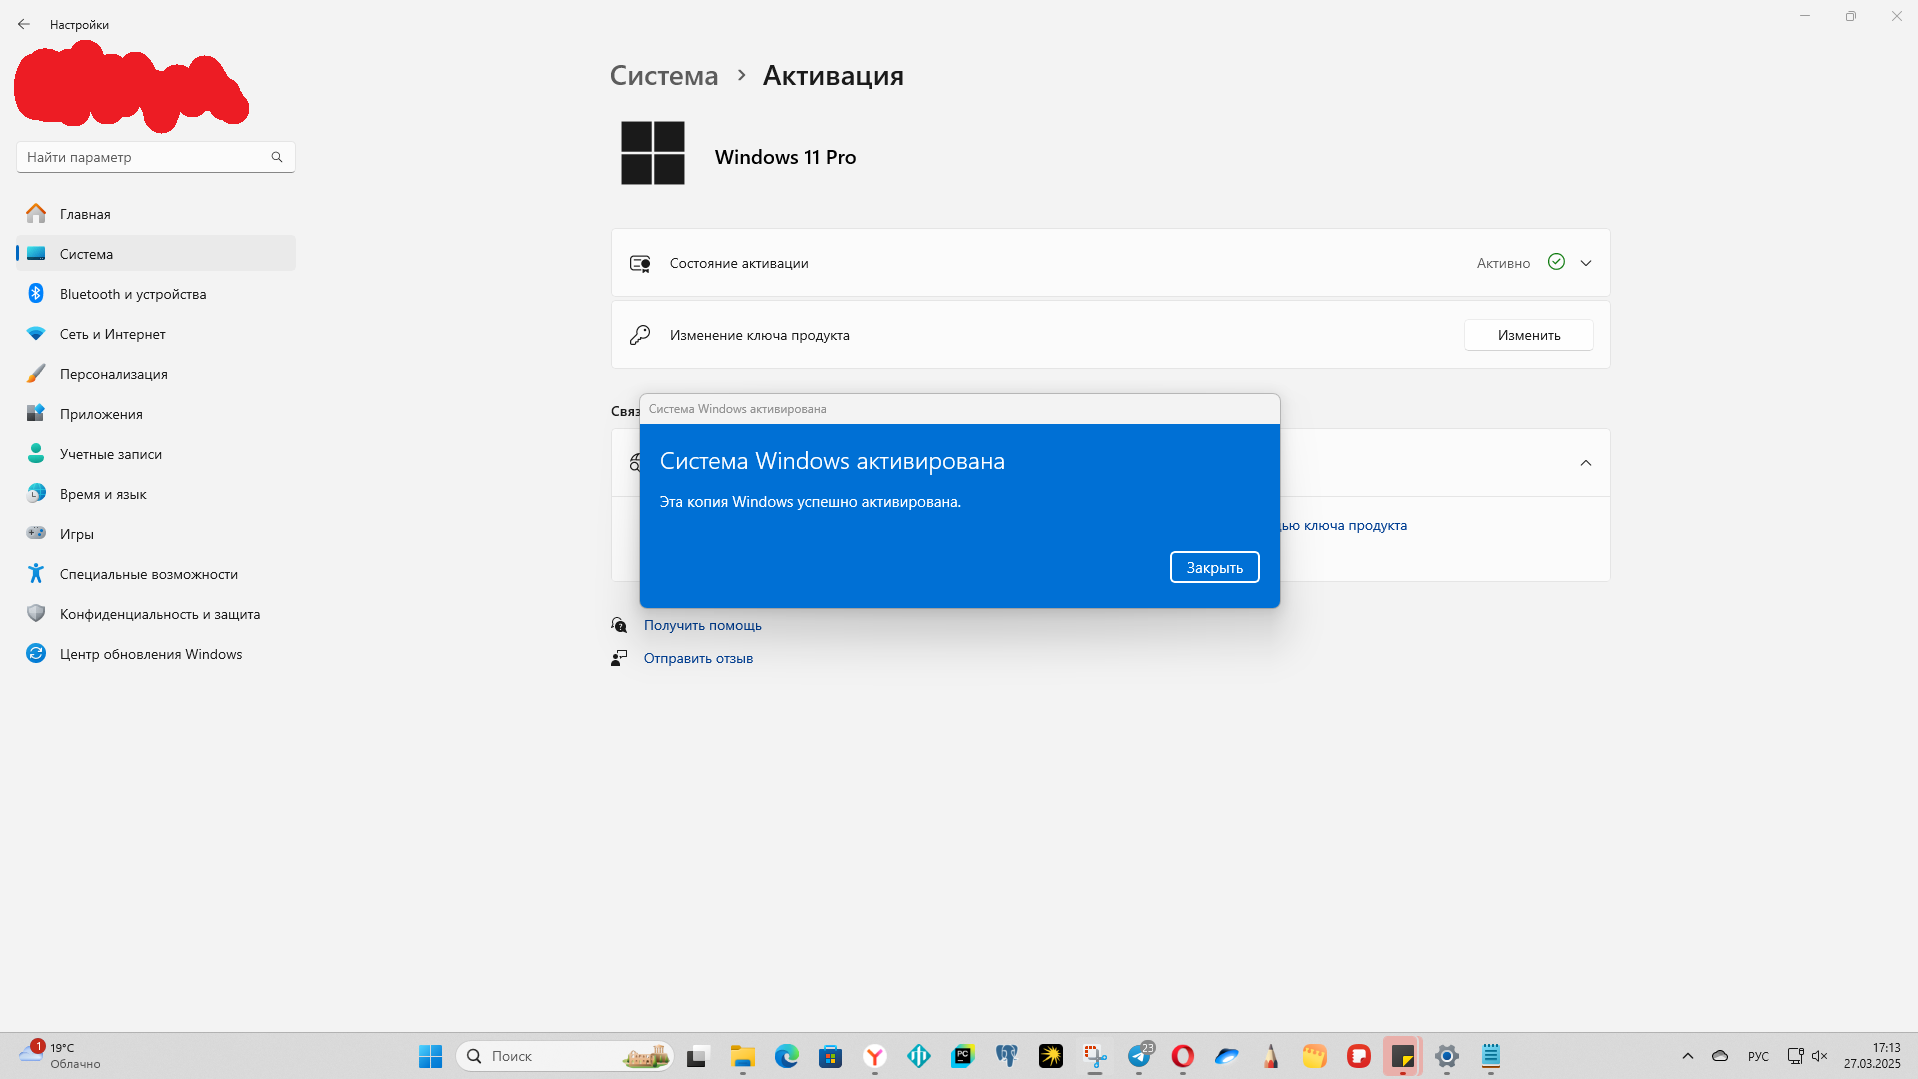Launch Yandex Browser from the taskbar
Viewport: 1918px width, 1079px height.
tap(875, 1056)
